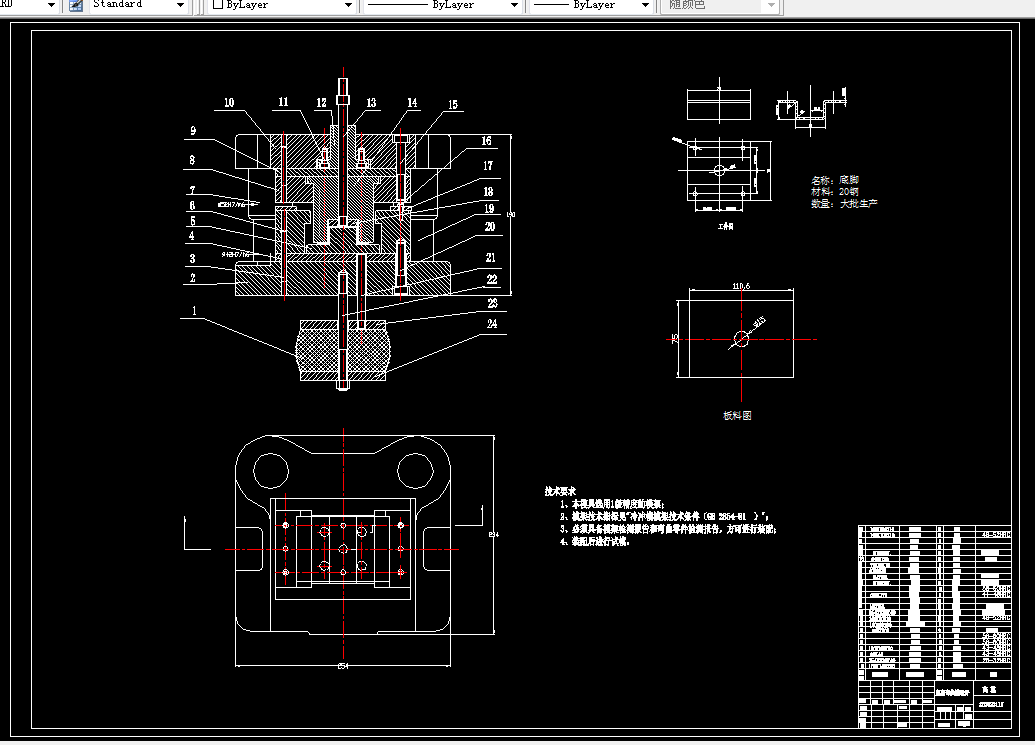Select part callout number 15
1035x745 pixels.
pos(453,104)
